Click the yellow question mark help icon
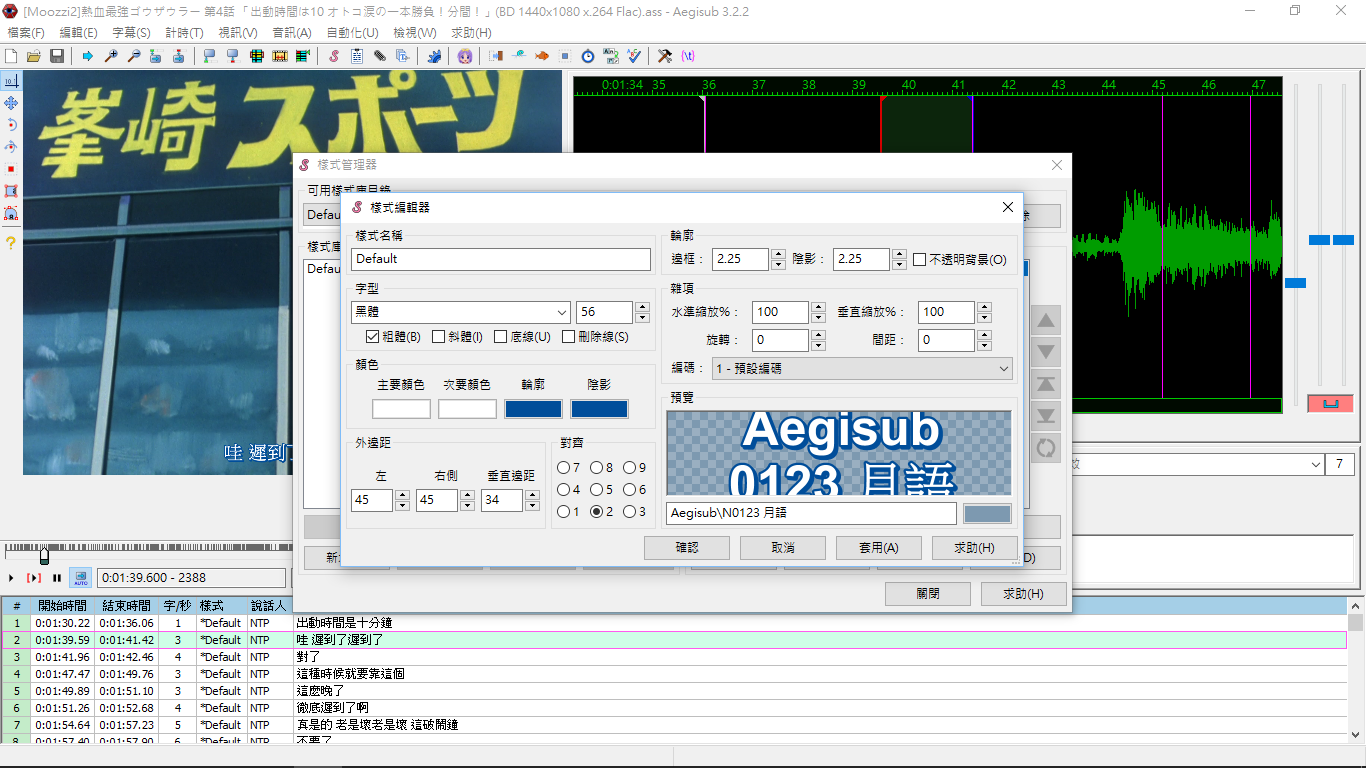 (x=11, y=243)
